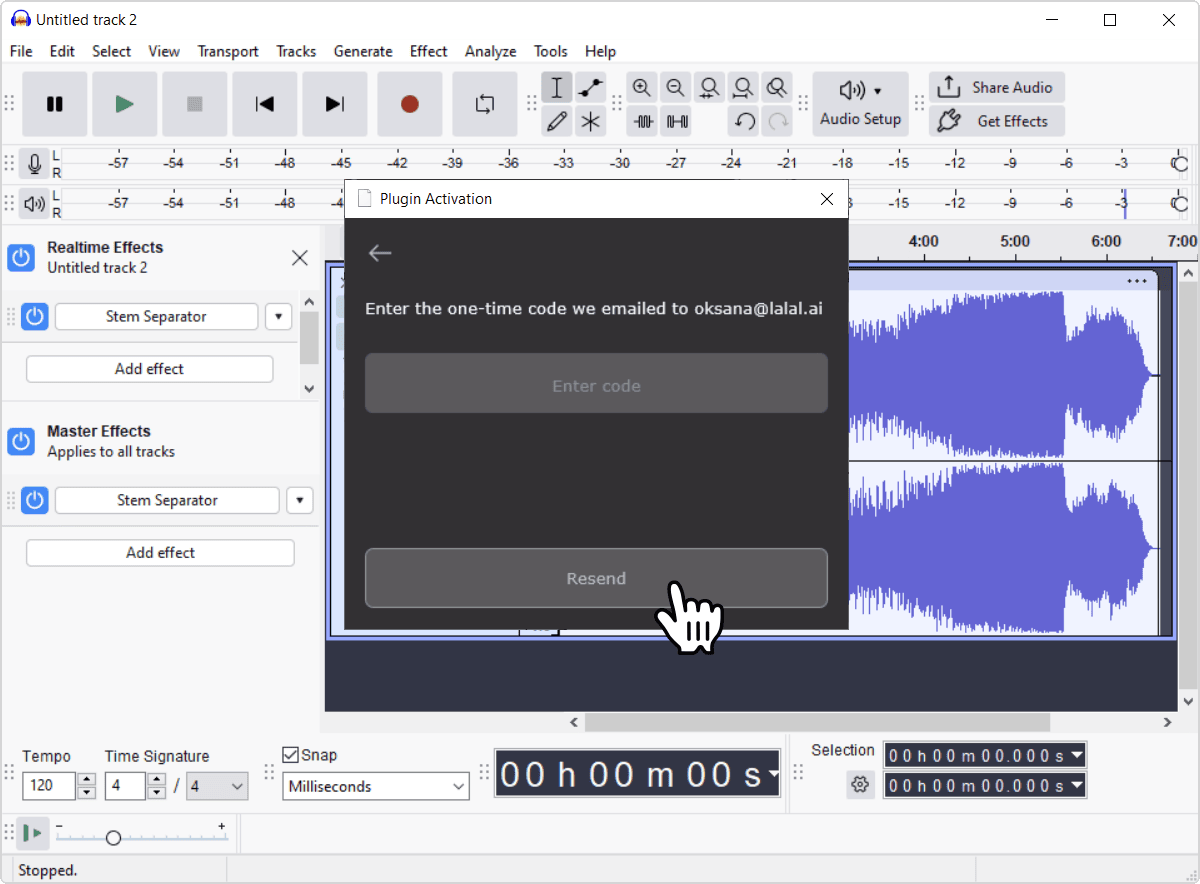Click the speaker playback meter icon
This screenshot has height=884, width=1200.
click(x=34, y=204)
